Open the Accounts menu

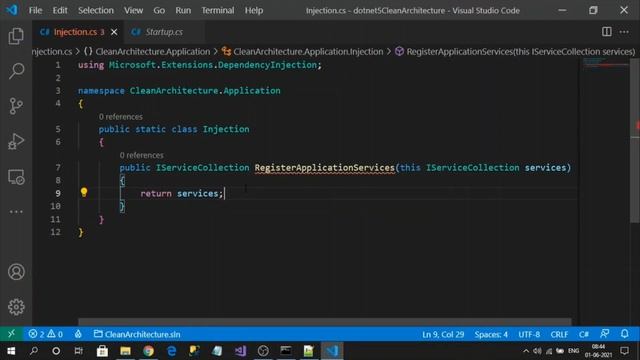16,272
